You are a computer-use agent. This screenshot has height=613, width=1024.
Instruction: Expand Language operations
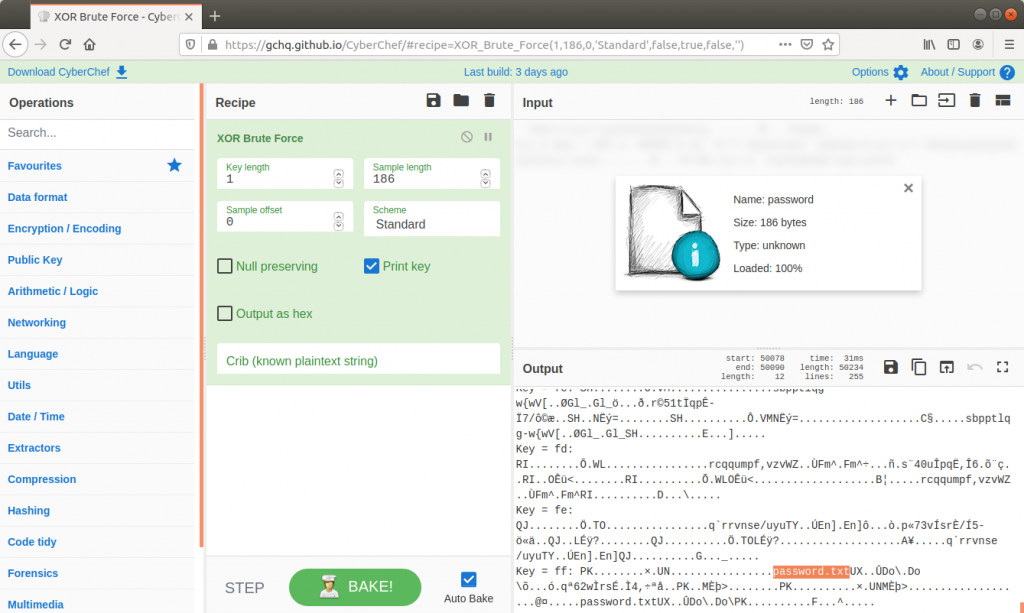[x=97, y=354]
